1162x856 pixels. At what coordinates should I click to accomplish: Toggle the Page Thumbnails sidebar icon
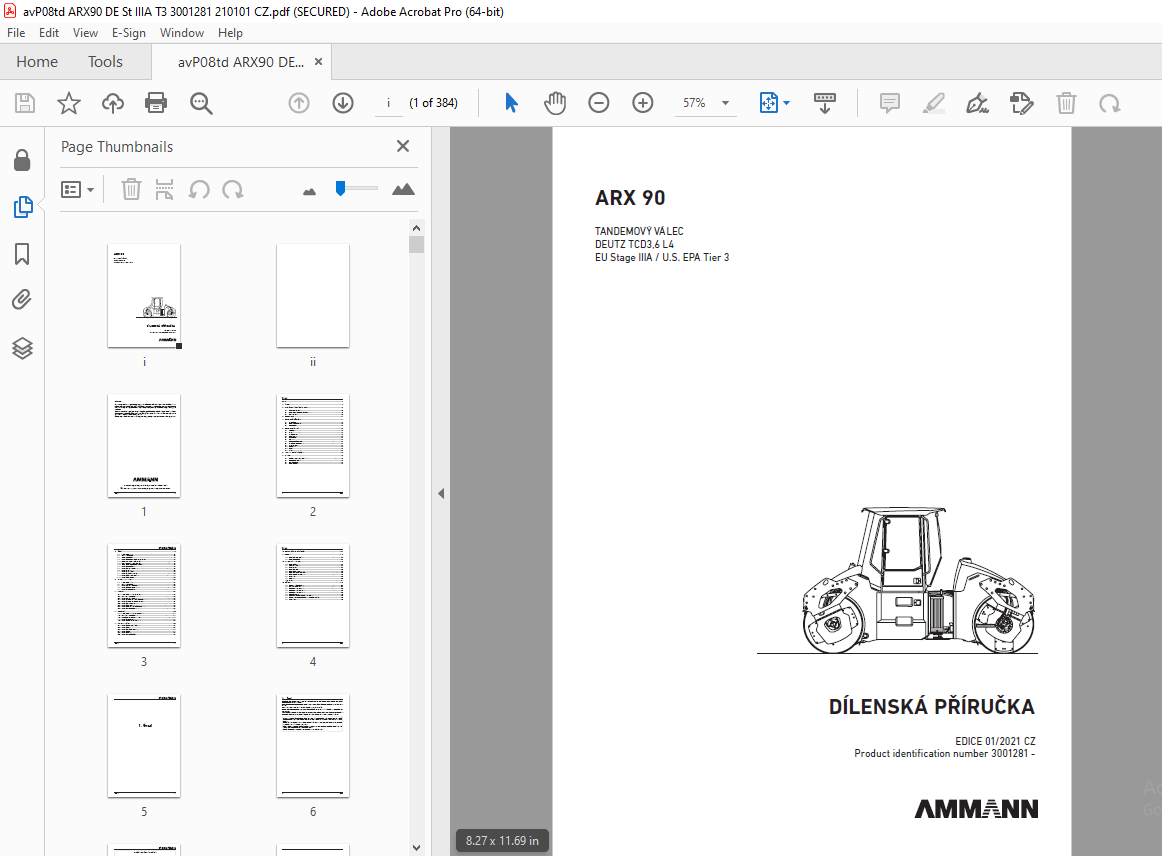(x=23, y=207)
